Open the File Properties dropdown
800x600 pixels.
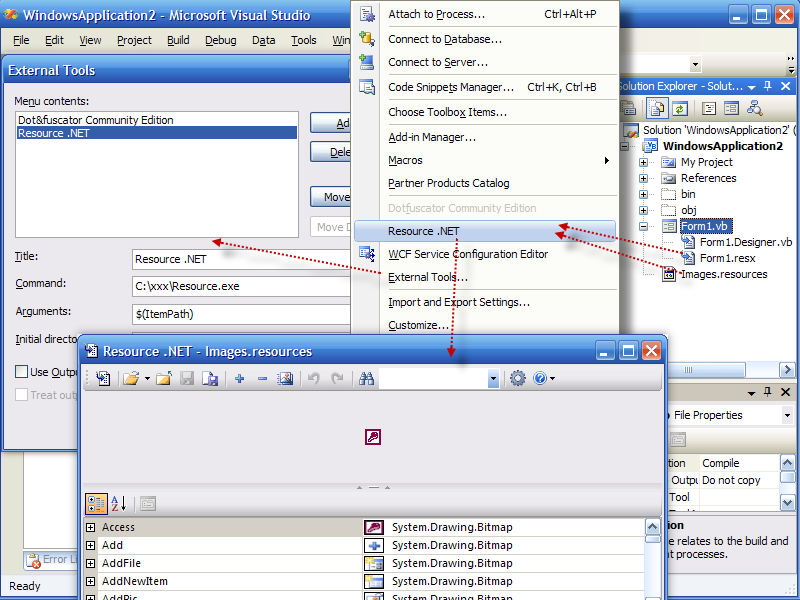click(787, 415)
